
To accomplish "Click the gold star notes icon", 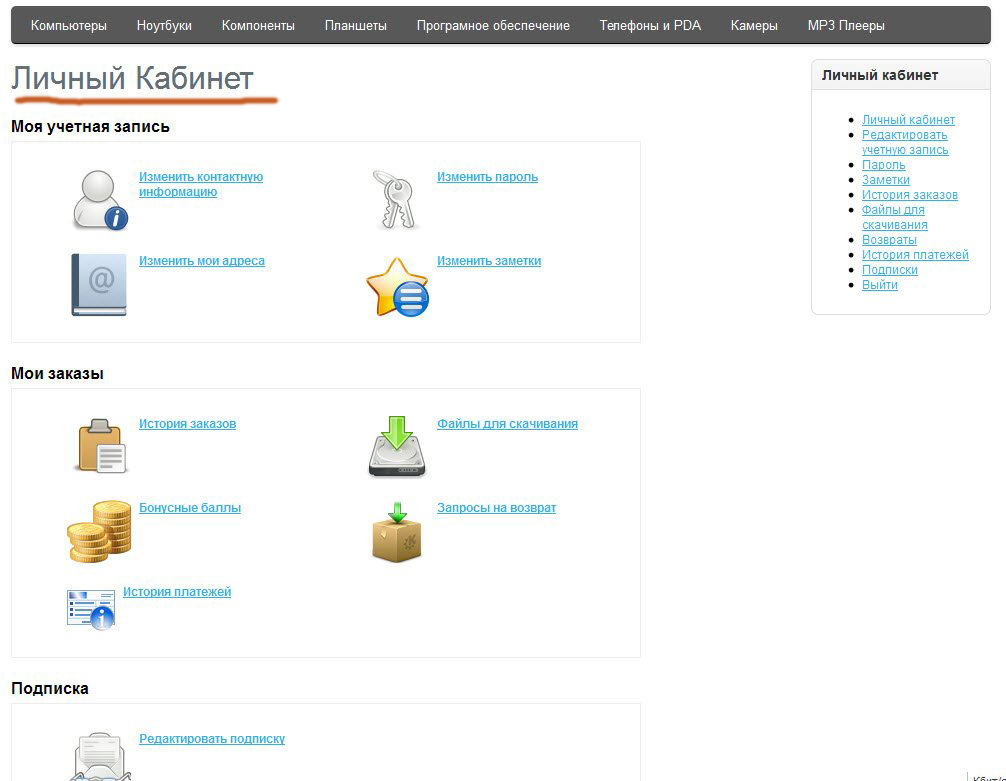I will click(x=397, y=287).
